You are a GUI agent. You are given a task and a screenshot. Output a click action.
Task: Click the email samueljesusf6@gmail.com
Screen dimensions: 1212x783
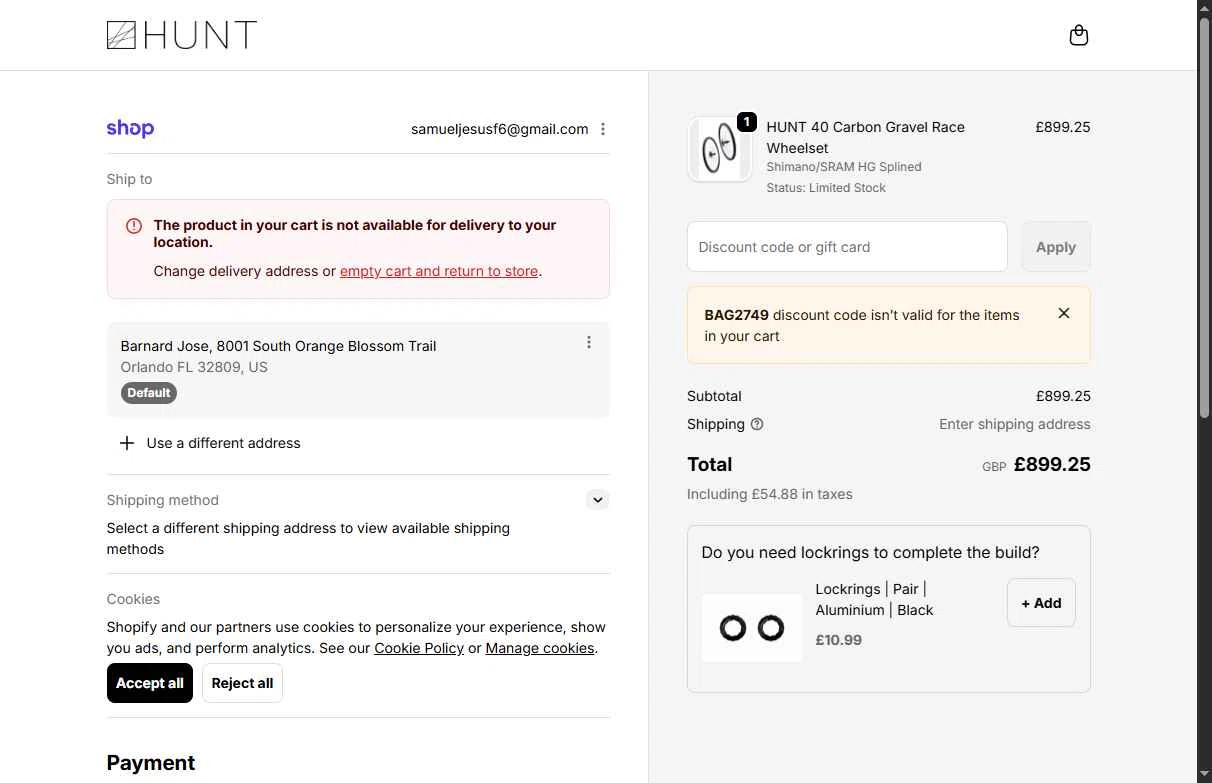(499, 129)
